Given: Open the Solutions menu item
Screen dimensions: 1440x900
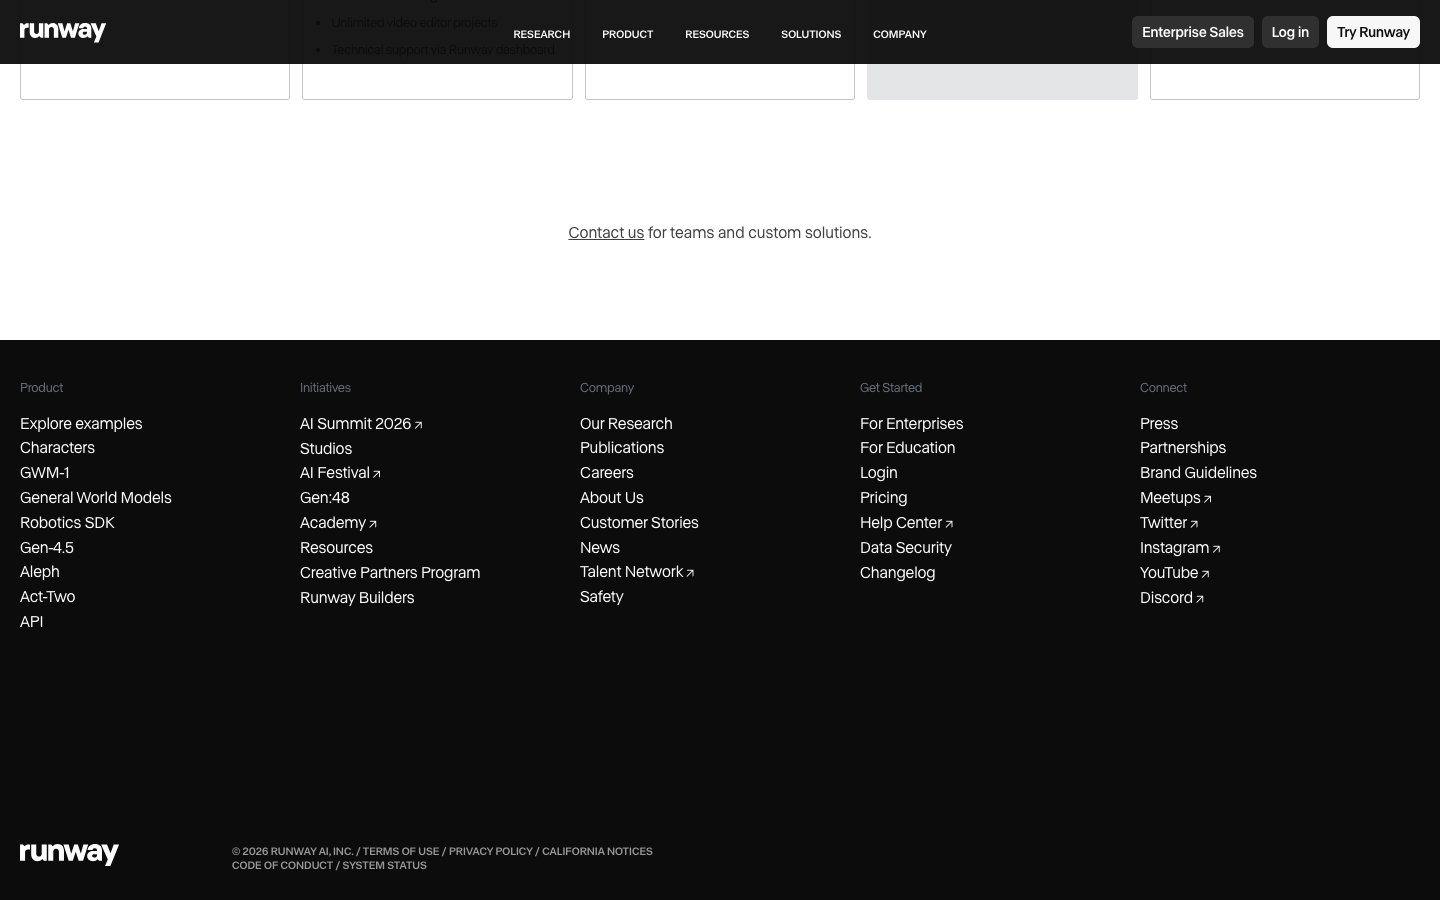Looking at the screenshot, I should 810,34.
